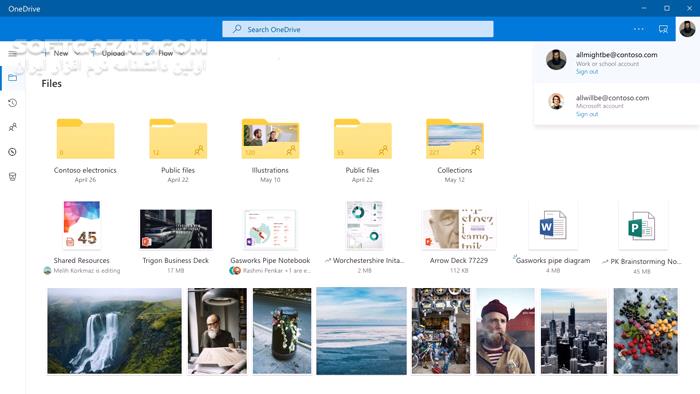Image resolution: width=700 pixels, height=394 pixels.
Task: Open the berries and fruit photo
Action: click(646, 331)
